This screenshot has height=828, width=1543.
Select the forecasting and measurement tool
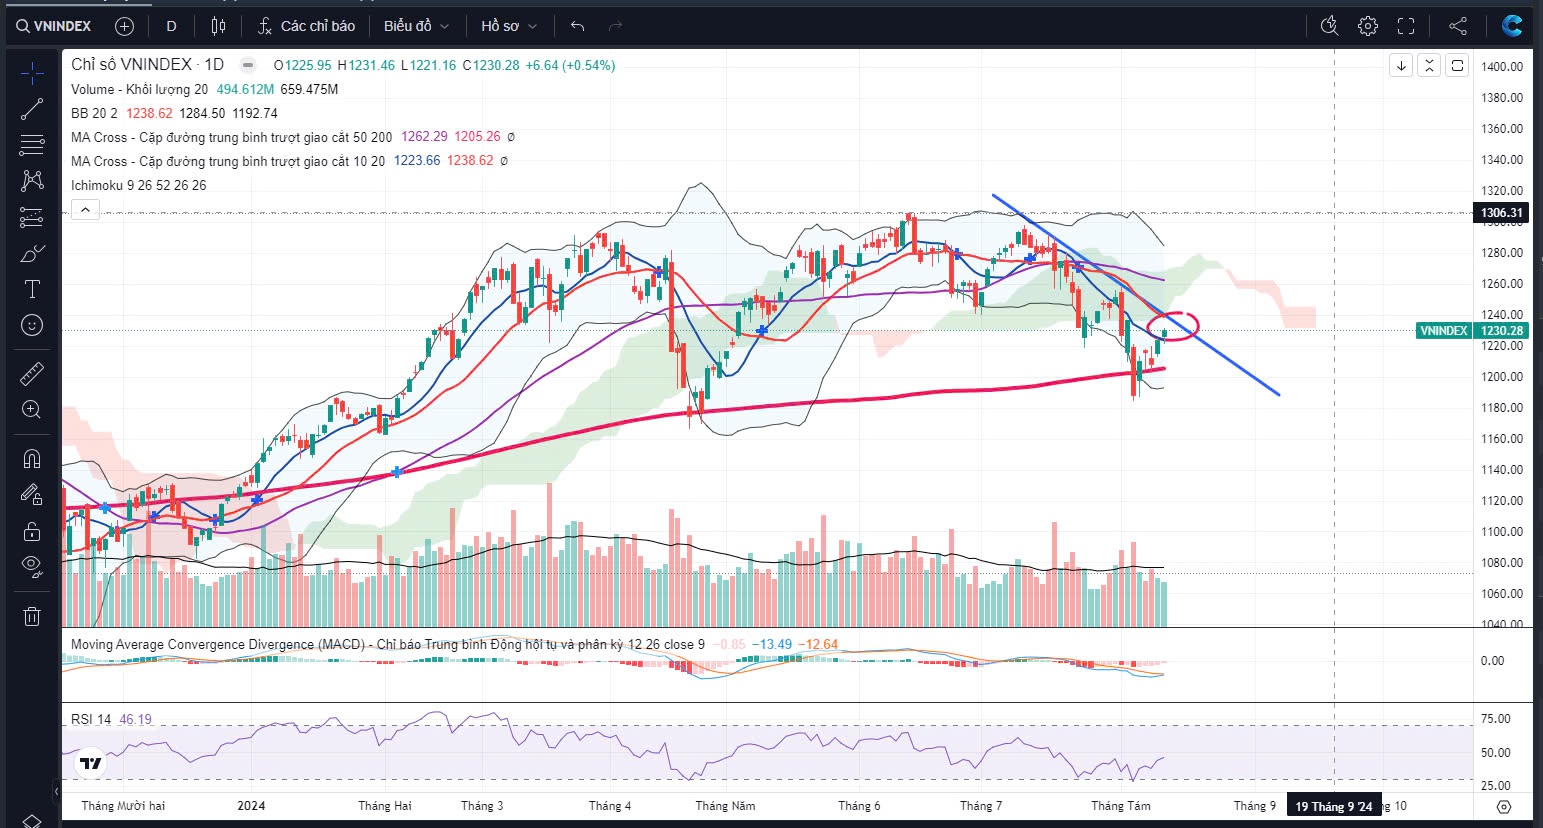click(x=32, y=217)
